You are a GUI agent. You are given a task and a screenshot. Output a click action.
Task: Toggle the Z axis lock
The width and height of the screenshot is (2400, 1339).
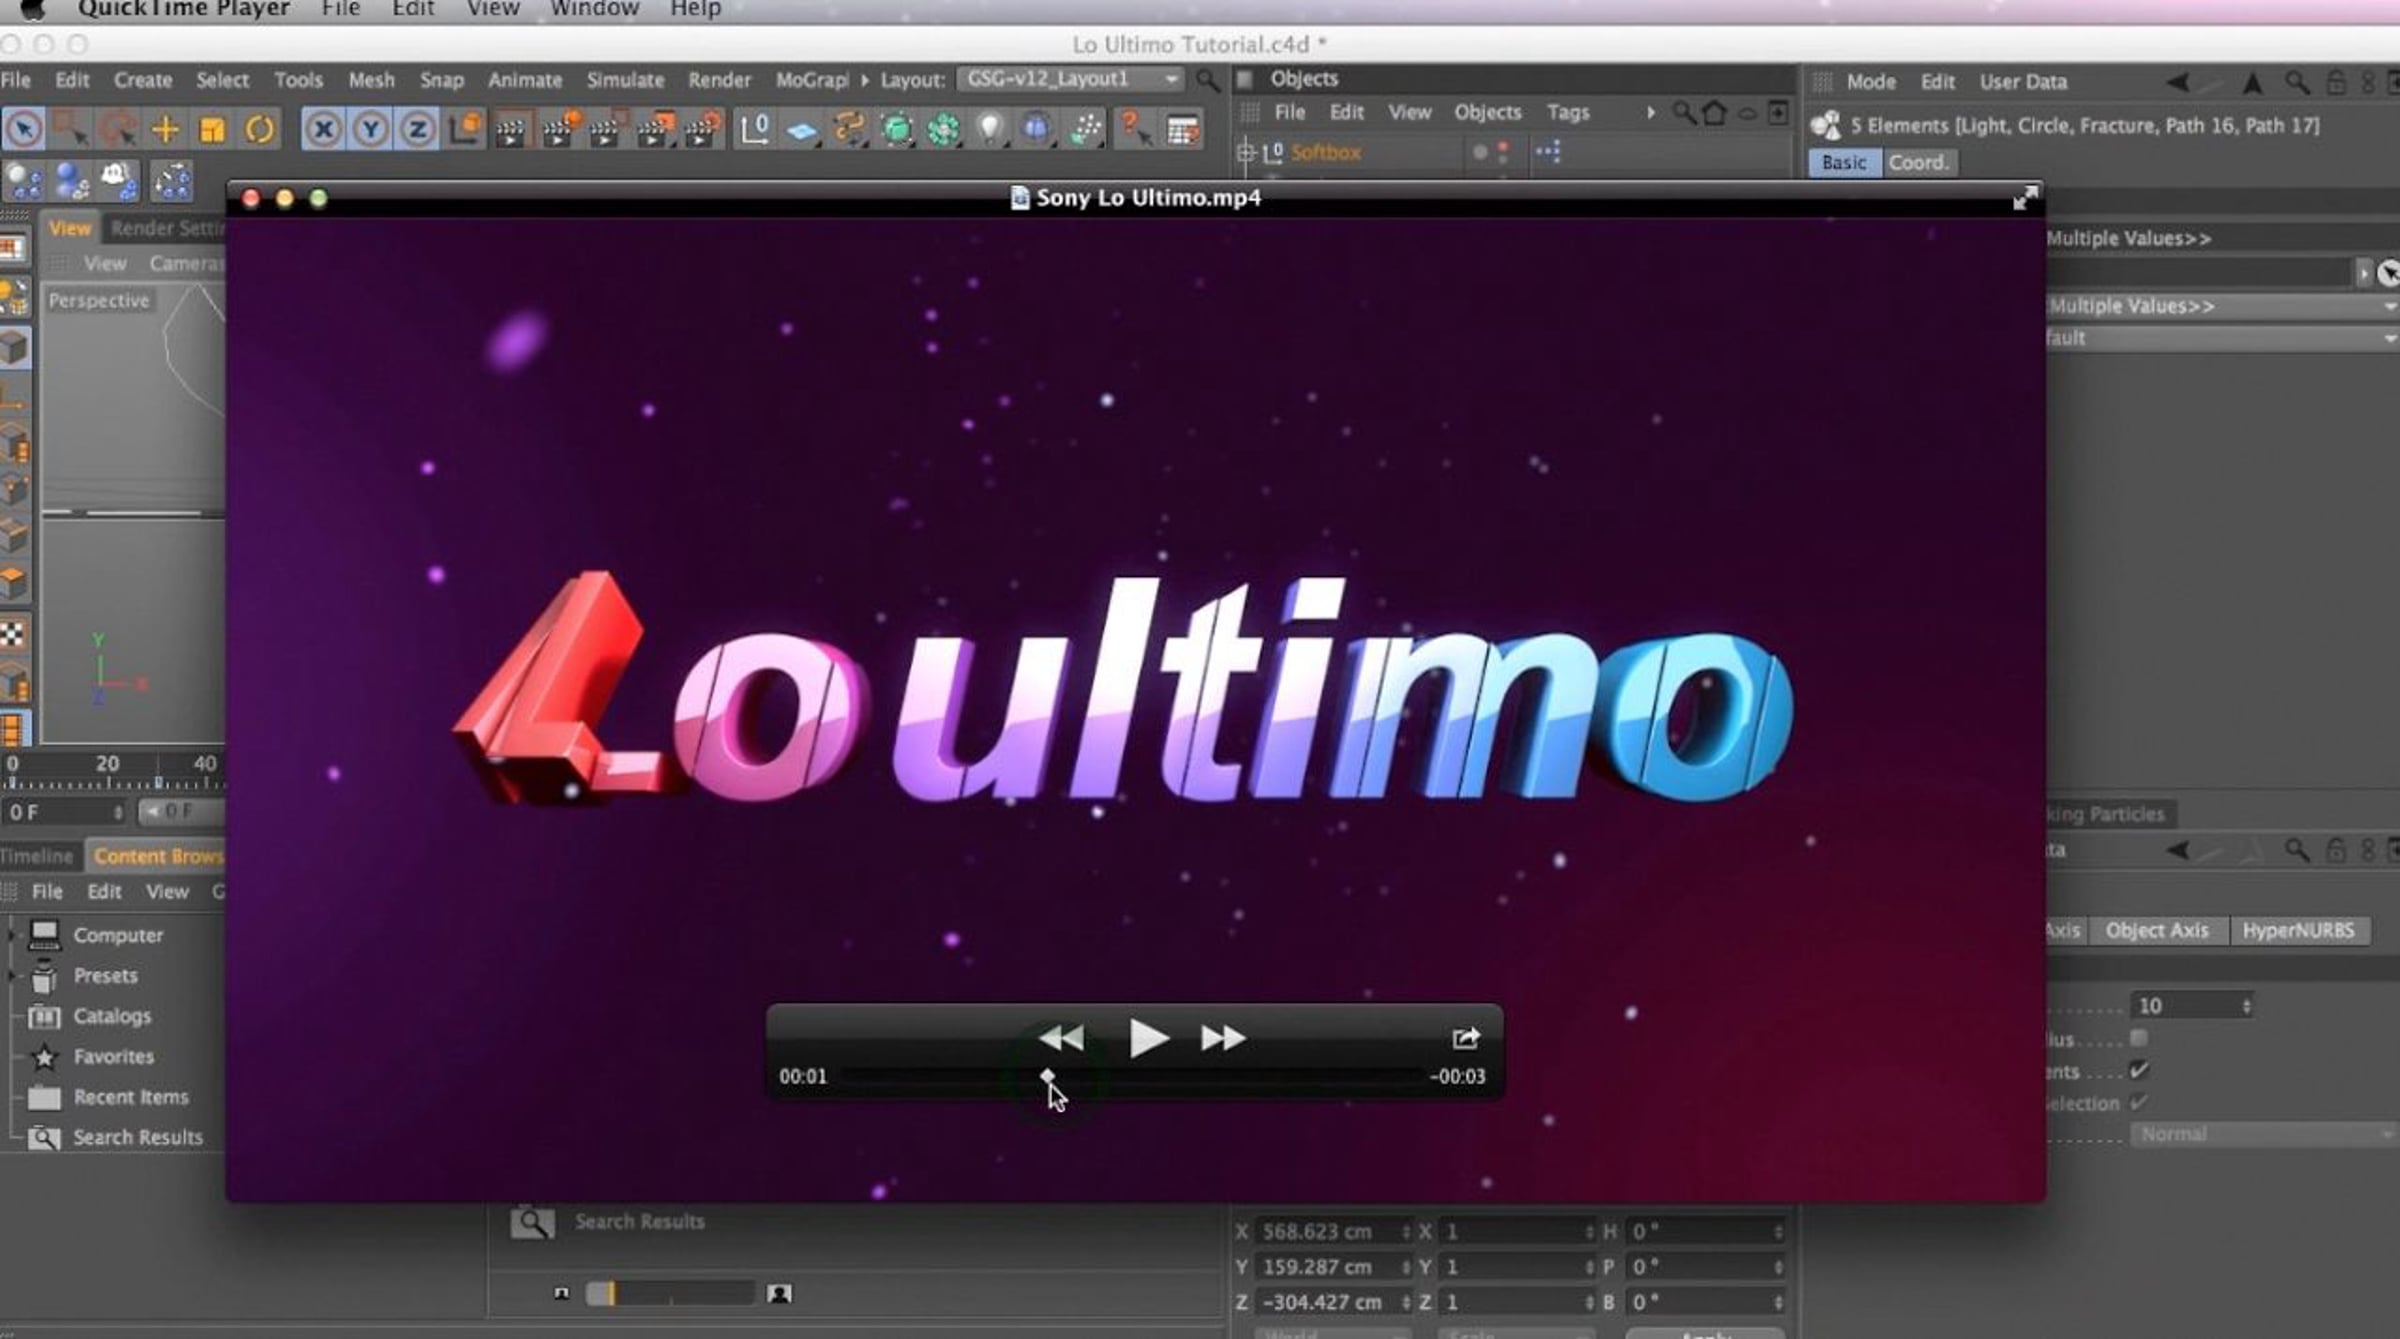coord(417,130)
